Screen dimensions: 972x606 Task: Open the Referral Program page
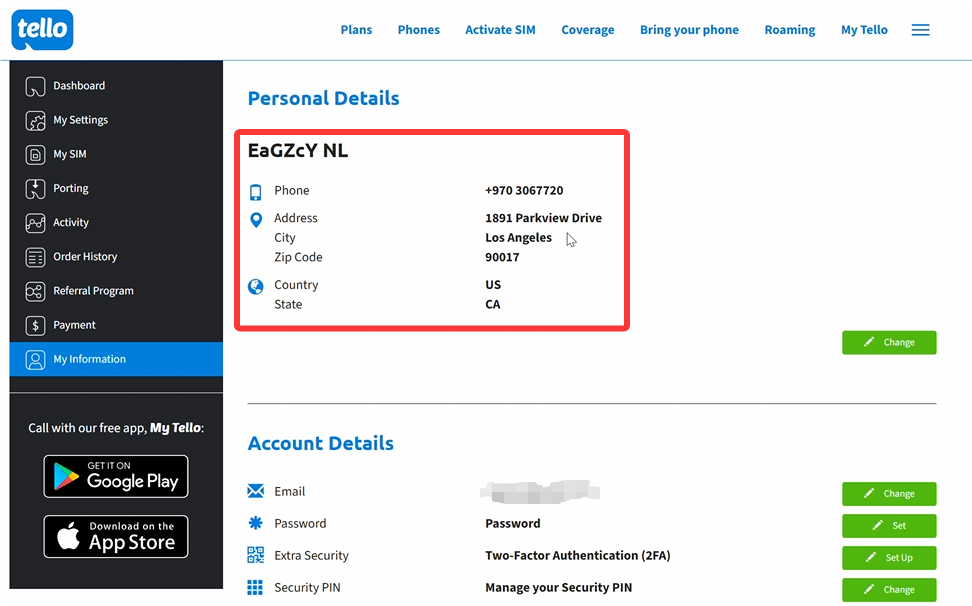coord(93,291)
